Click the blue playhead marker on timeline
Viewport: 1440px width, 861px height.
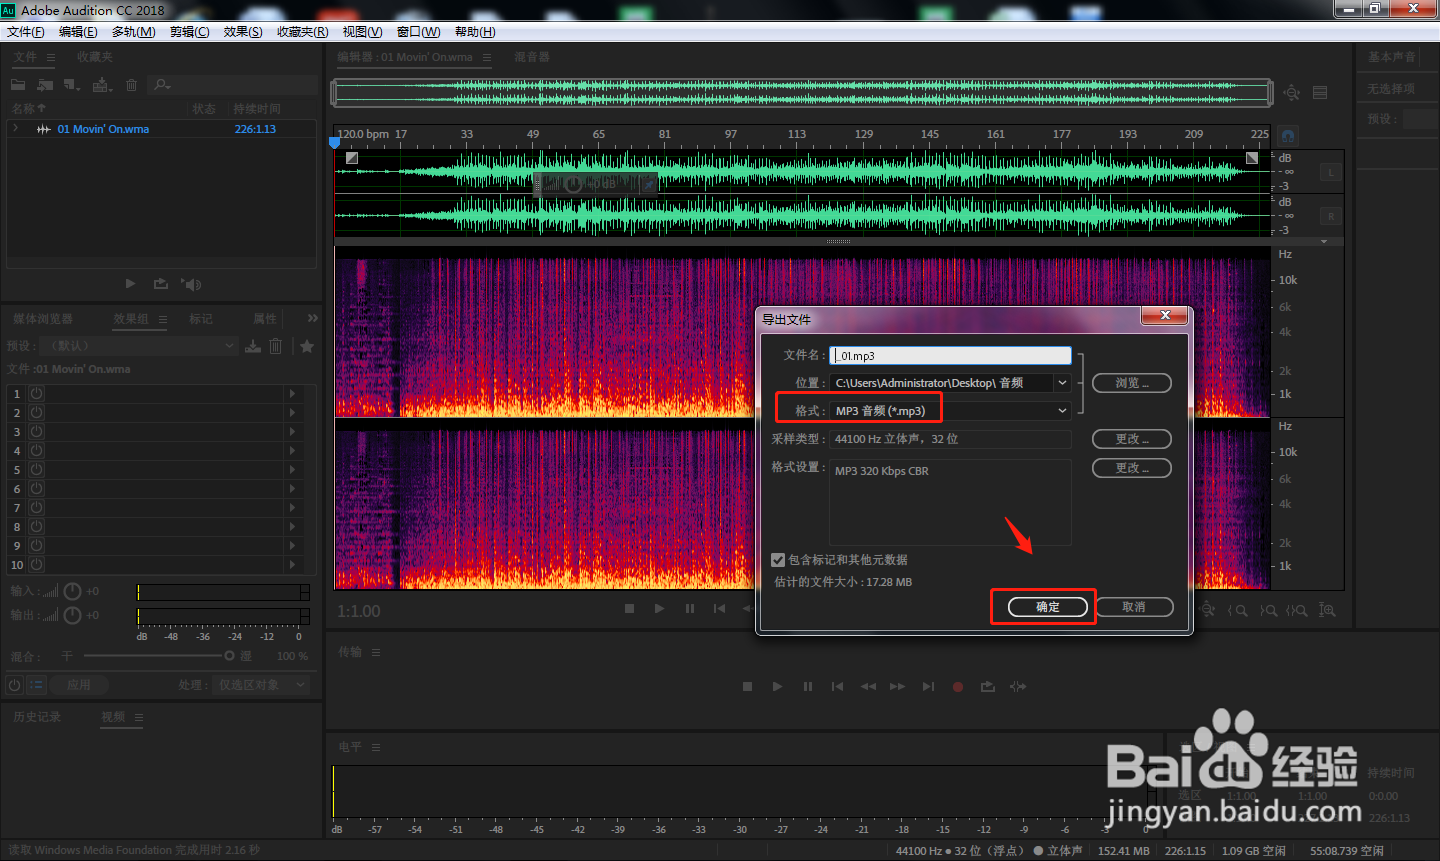pyautogui.click(x=335, y=143)
